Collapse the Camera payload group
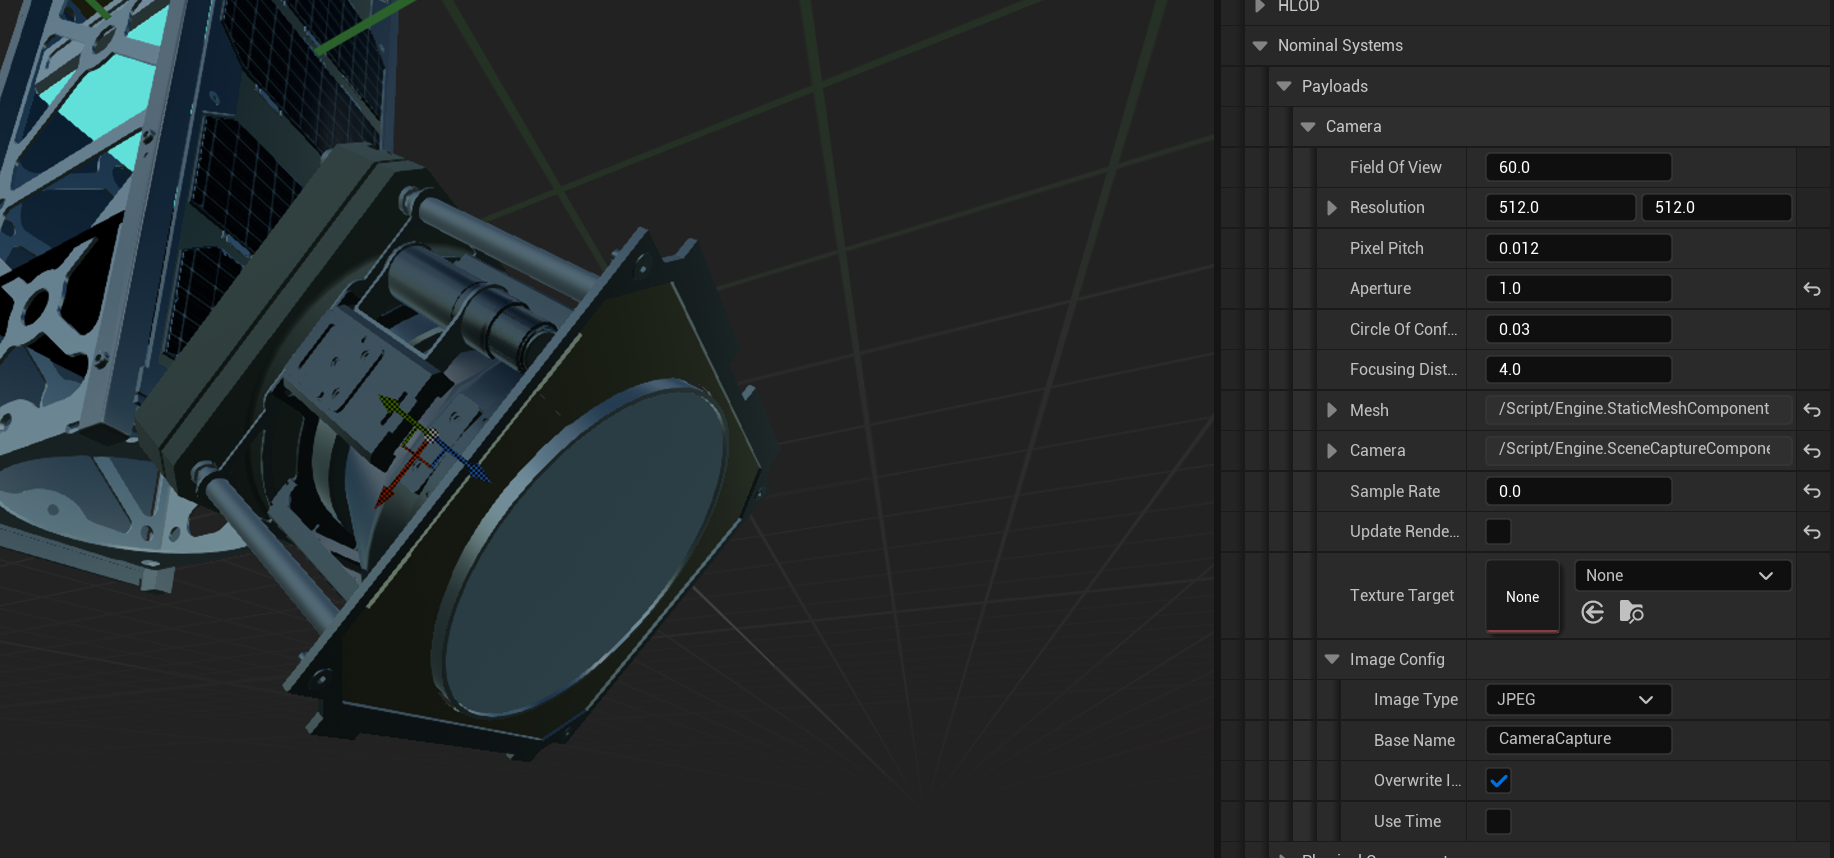 (1308, 127)
